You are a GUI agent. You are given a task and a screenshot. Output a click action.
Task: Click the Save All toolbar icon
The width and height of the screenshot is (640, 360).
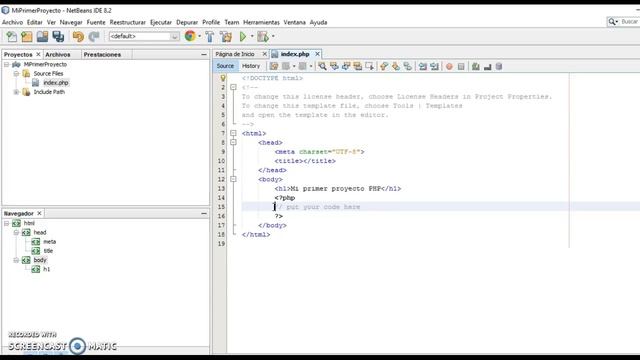pos(58,36)
